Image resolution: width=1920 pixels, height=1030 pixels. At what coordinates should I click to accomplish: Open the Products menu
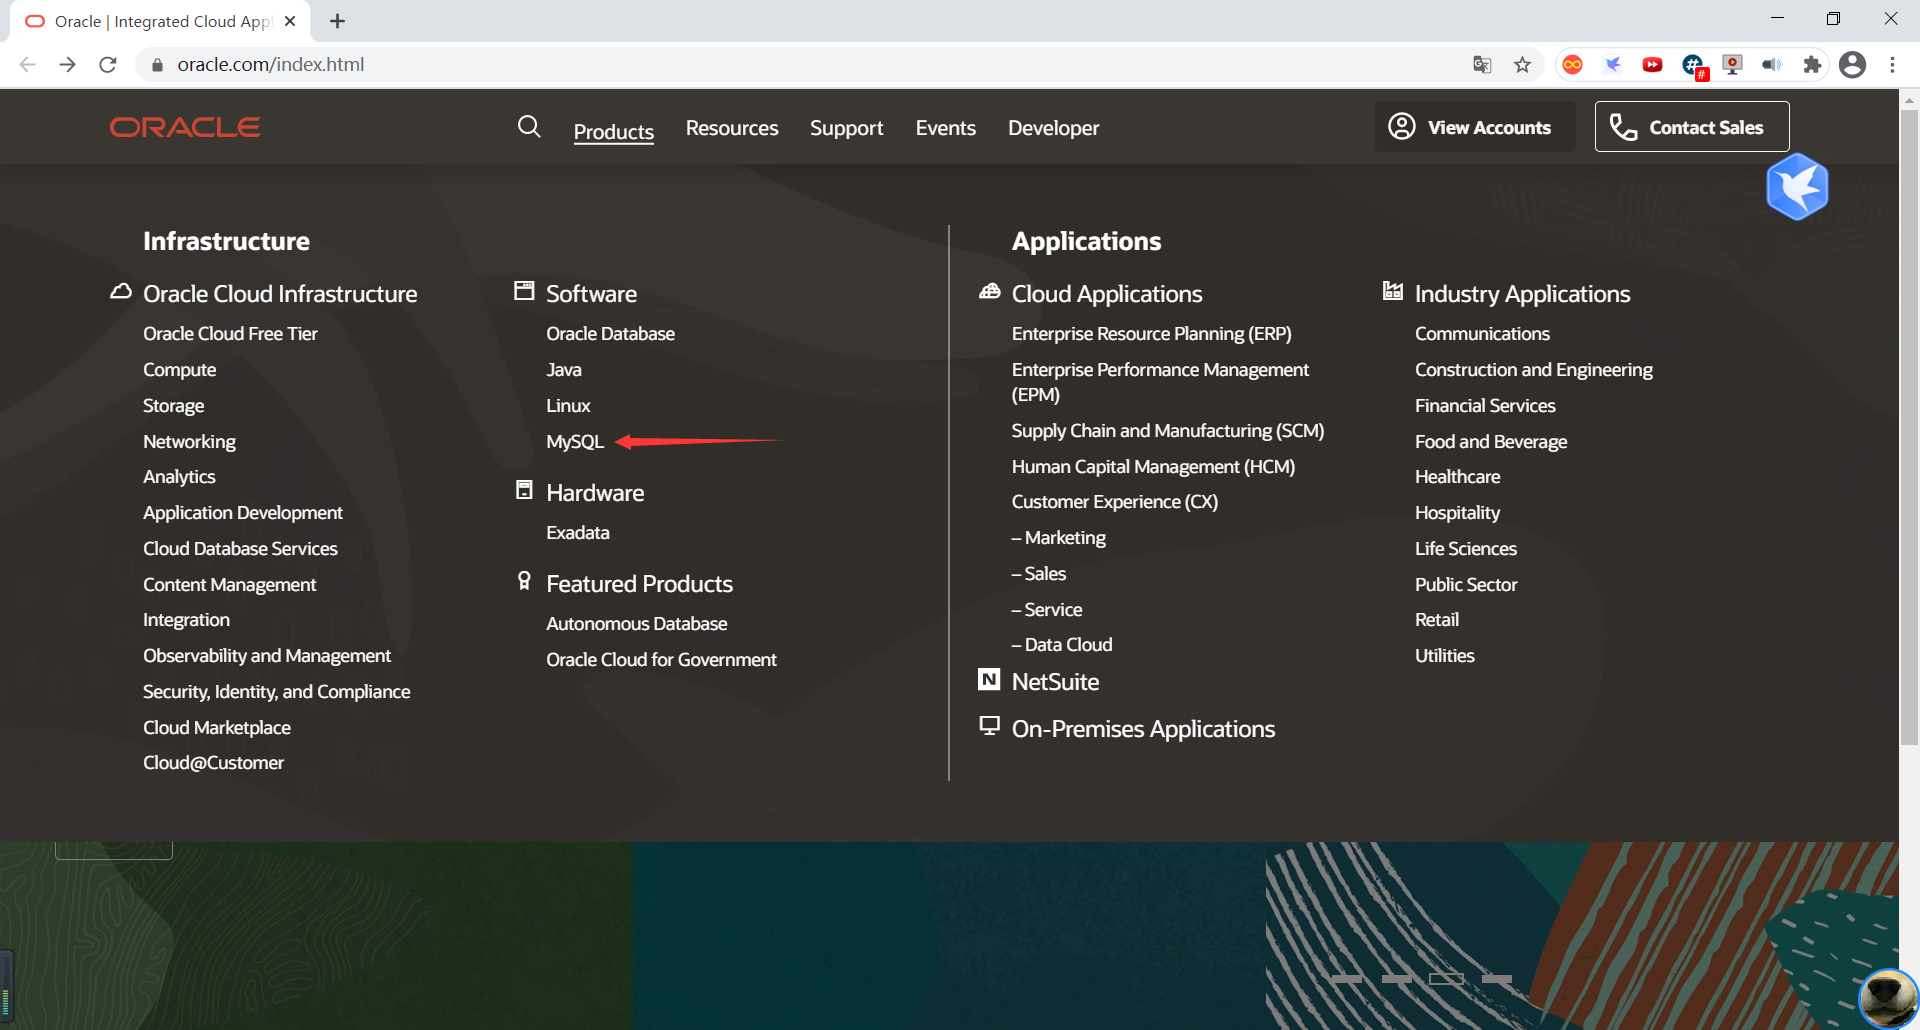point(614,131)
